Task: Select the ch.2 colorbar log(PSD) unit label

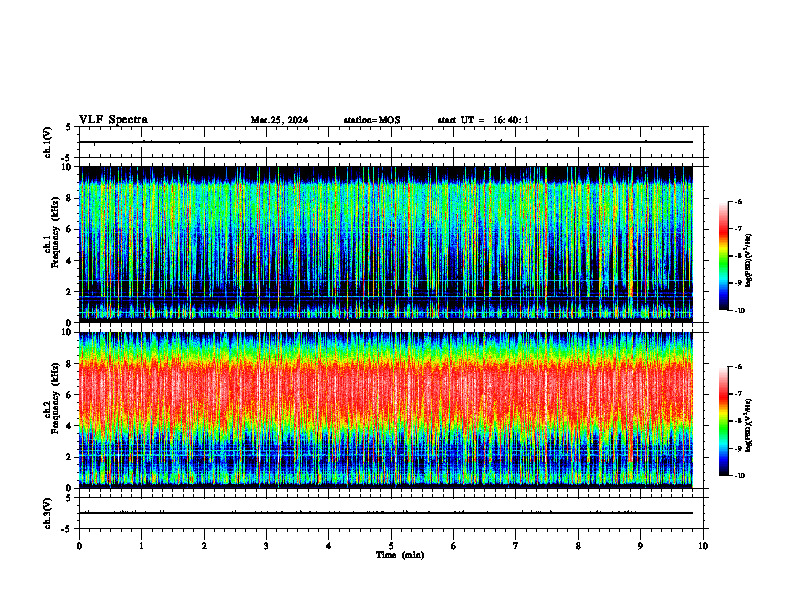Action: click(749, 425)
